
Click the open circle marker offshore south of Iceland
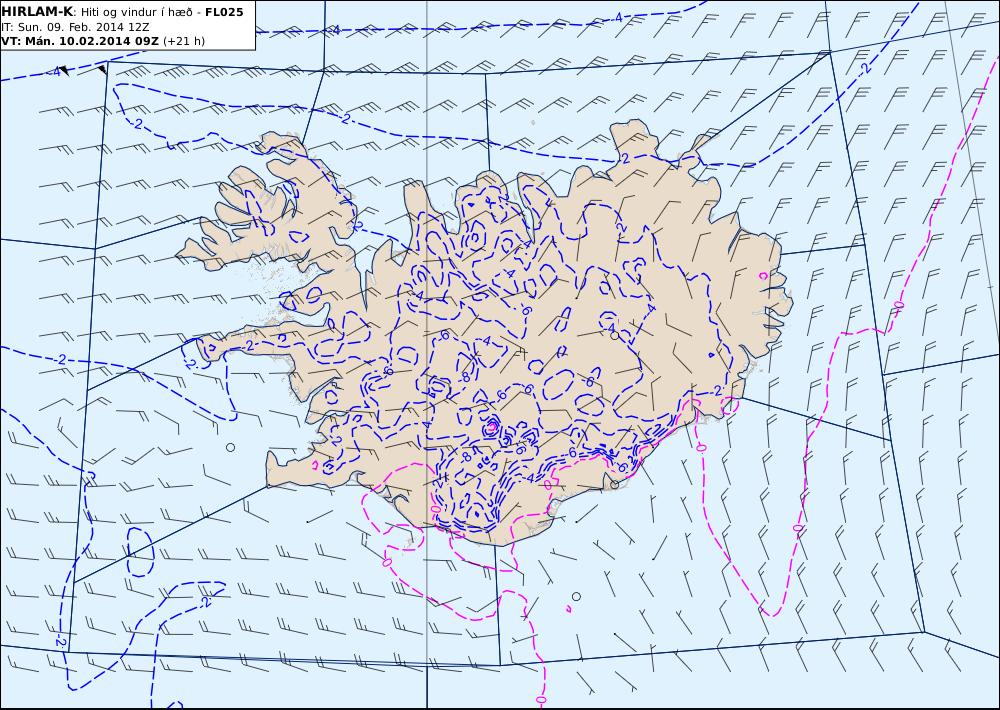[576, 596]
